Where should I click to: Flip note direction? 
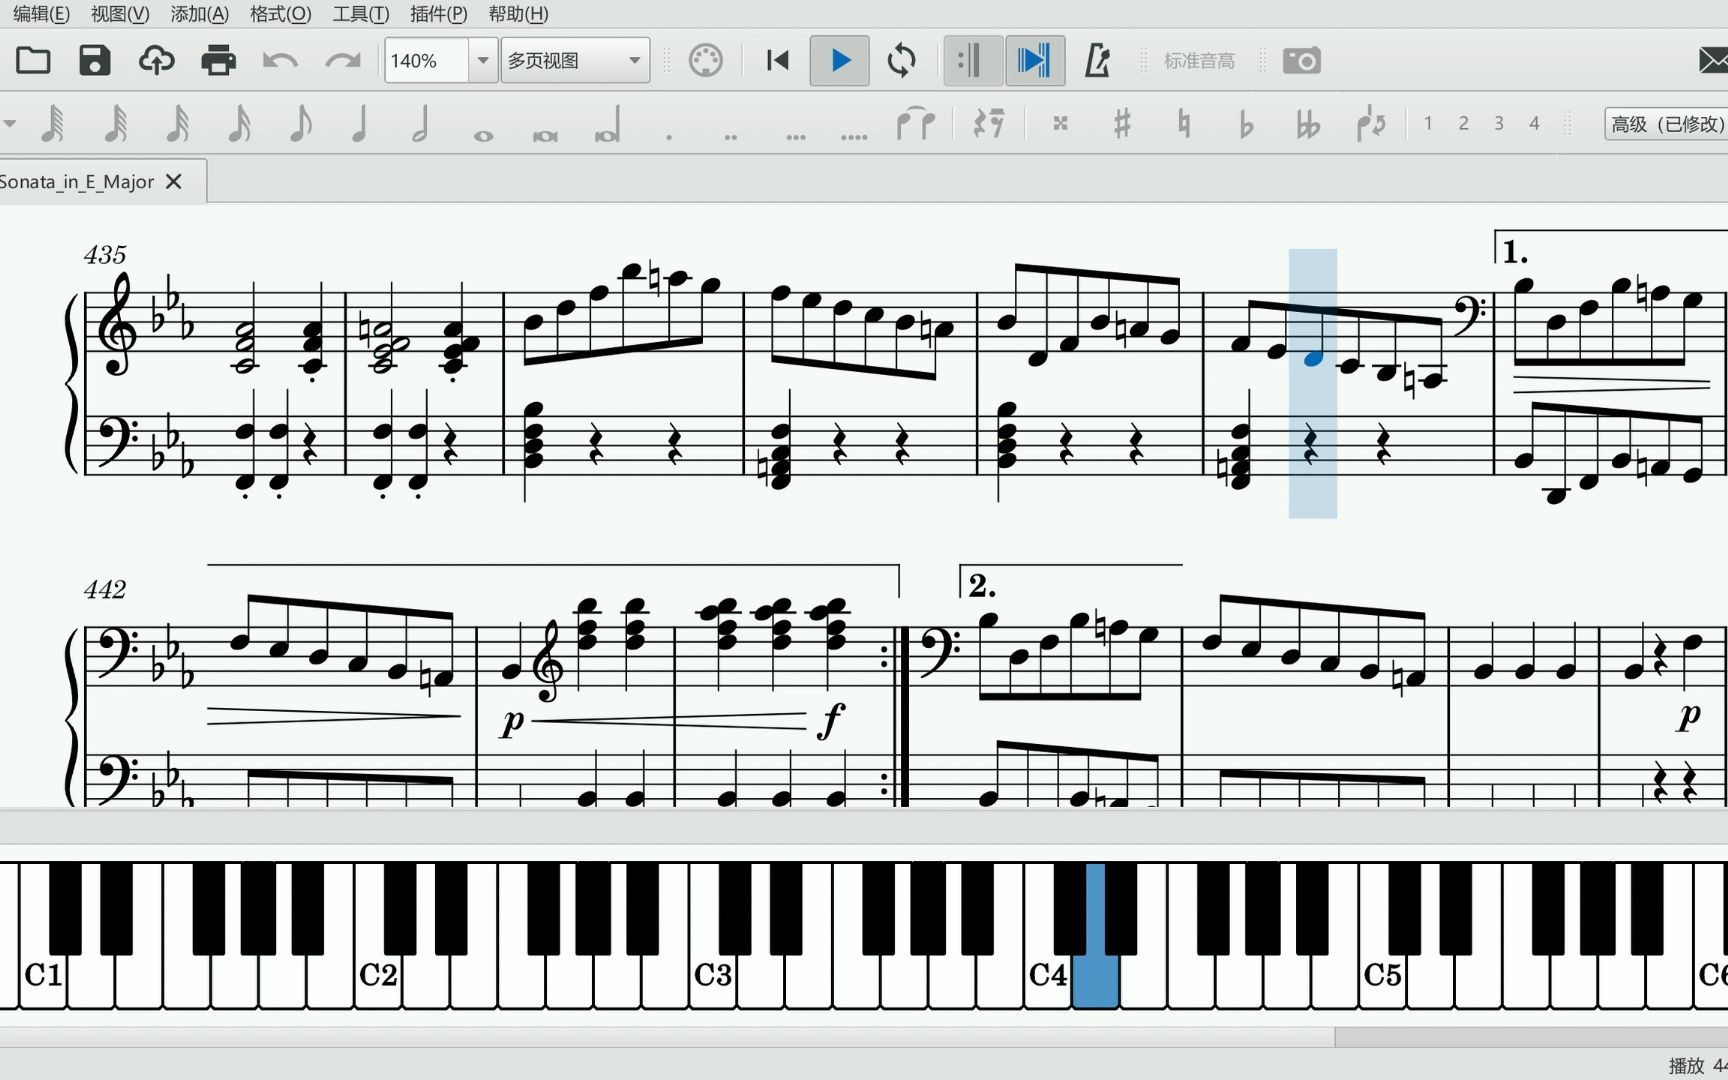(x=1371, y=124)
